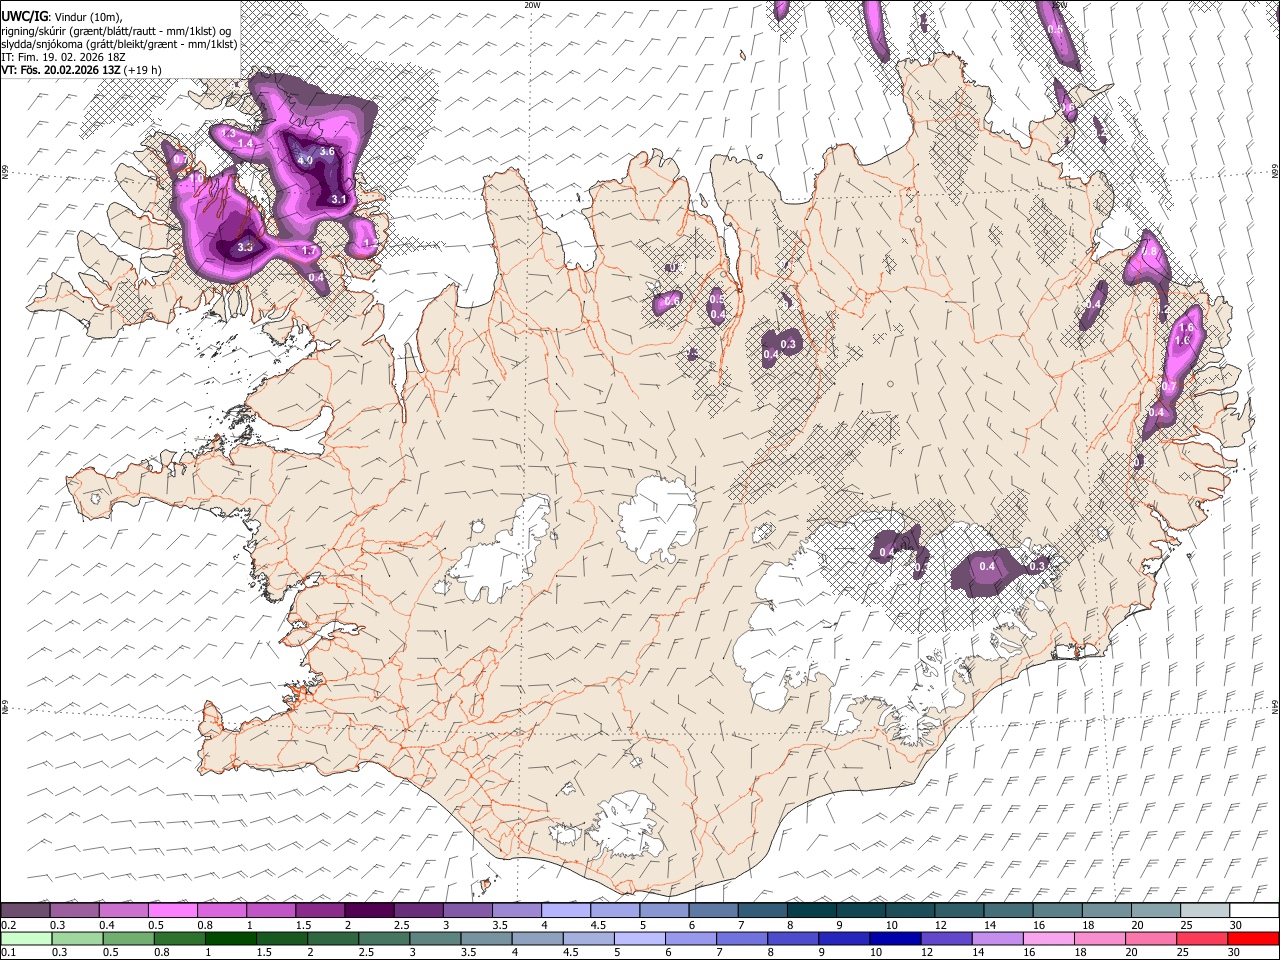Viewport: 1280px width, 960px height.
Task: Pick the light lavender snow swatch between 4 and 4.5
Action: pyautogui.click(x=566, y=910)
